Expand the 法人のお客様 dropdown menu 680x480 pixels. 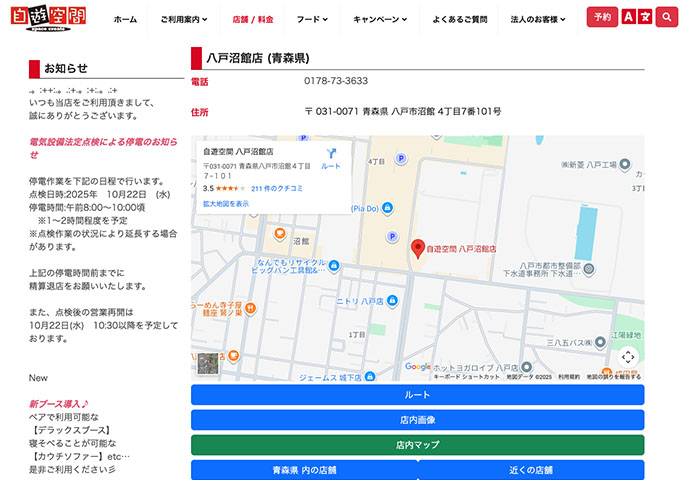[538, 19]
